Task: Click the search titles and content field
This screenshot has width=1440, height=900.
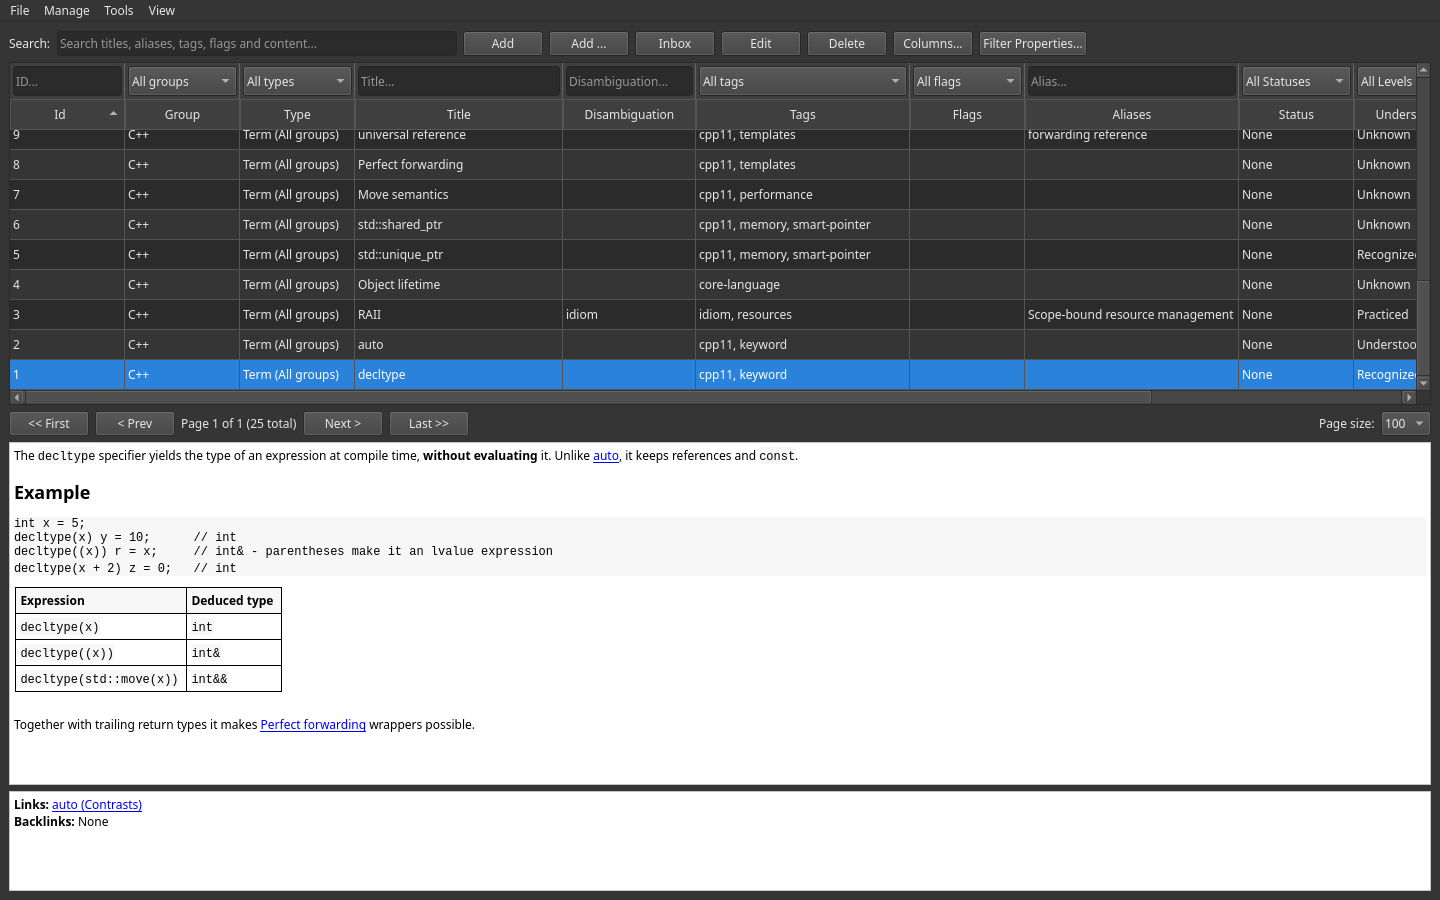Action: click(x=256, y=44)
